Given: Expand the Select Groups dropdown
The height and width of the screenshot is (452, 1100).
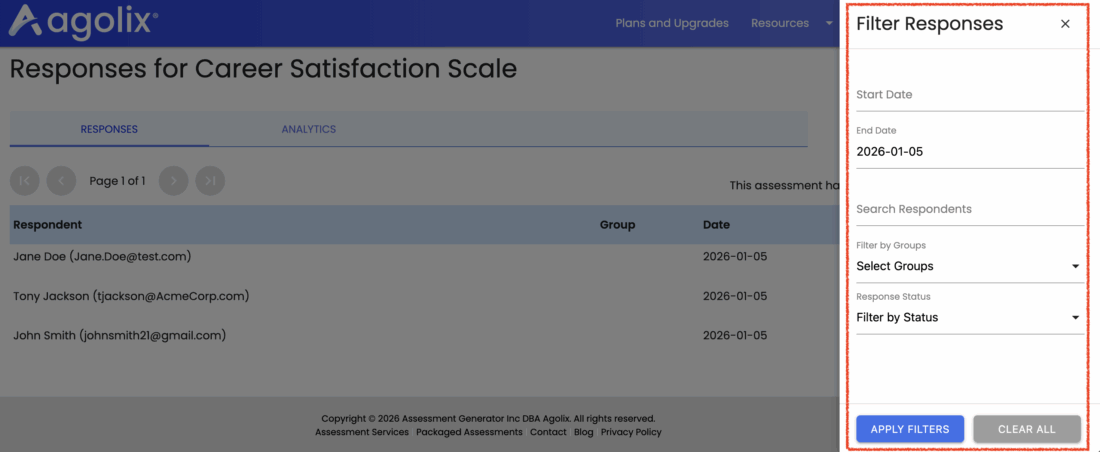Looking at the screenshot, I should pos(969,266).
